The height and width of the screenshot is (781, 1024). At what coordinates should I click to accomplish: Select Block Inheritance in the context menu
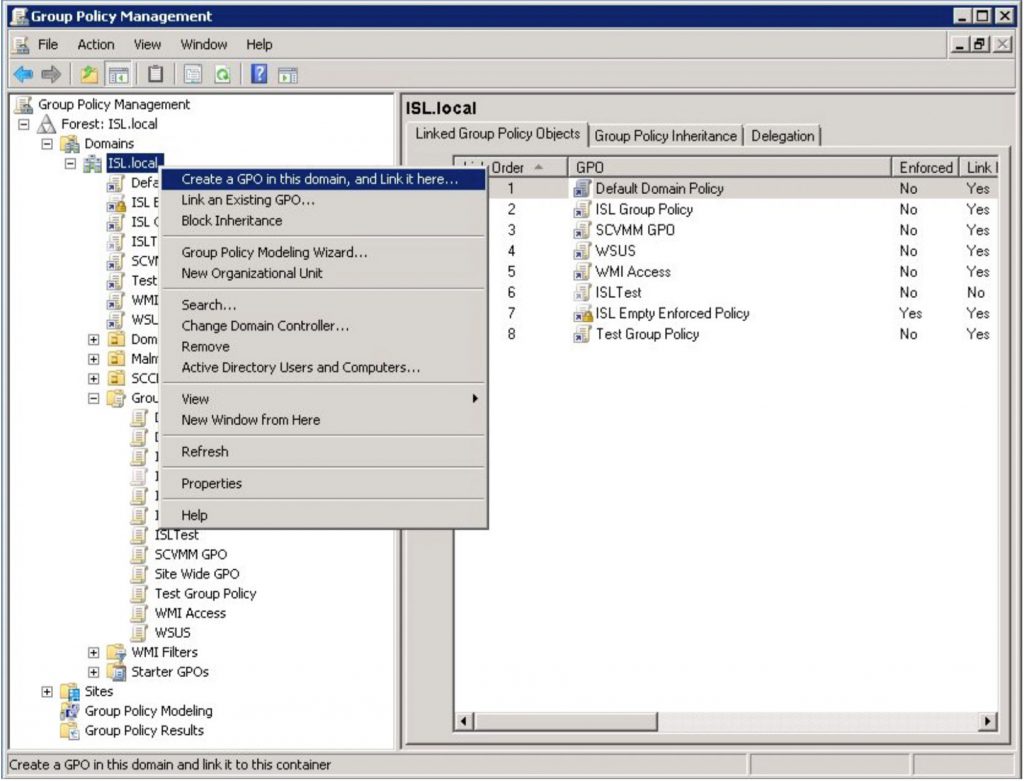pyautogui.click(x=232, y=220)
